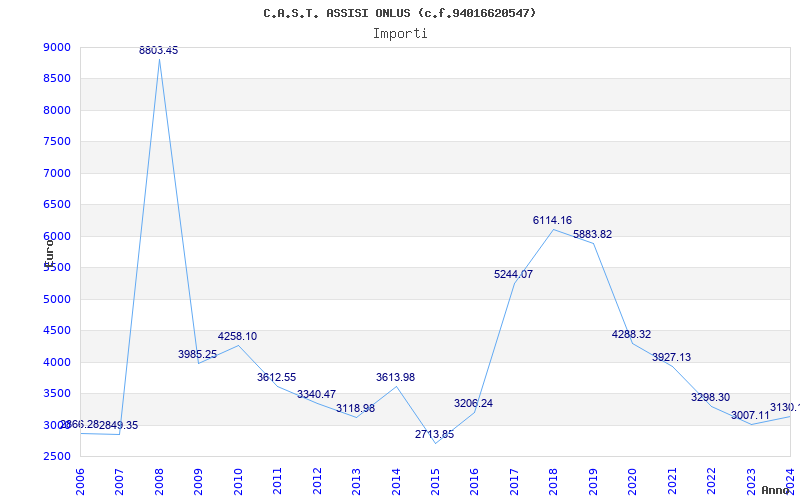Click the 4258.10 data label
Image resolution: width=800 pixels, height=500 pixels.
237,336
